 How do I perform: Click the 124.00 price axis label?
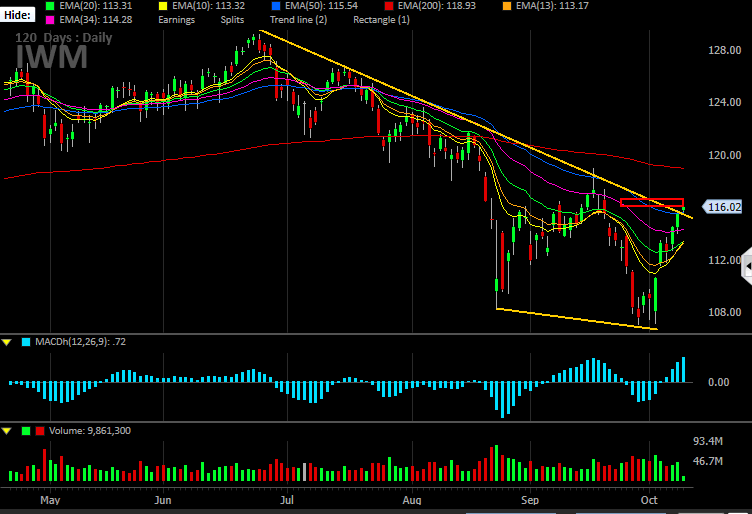[x=725, y=102]
